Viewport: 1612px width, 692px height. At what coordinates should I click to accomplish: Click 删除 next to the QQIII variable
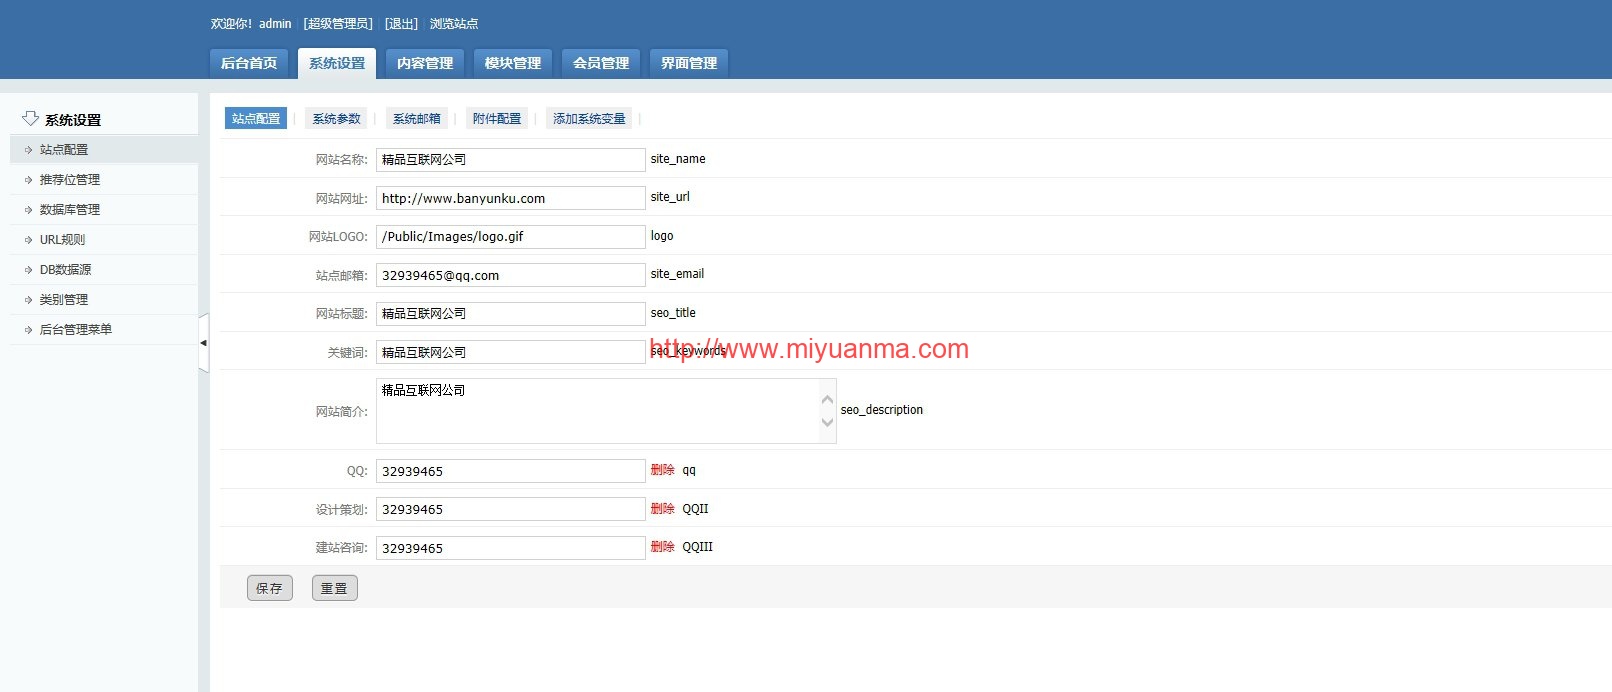662,547
